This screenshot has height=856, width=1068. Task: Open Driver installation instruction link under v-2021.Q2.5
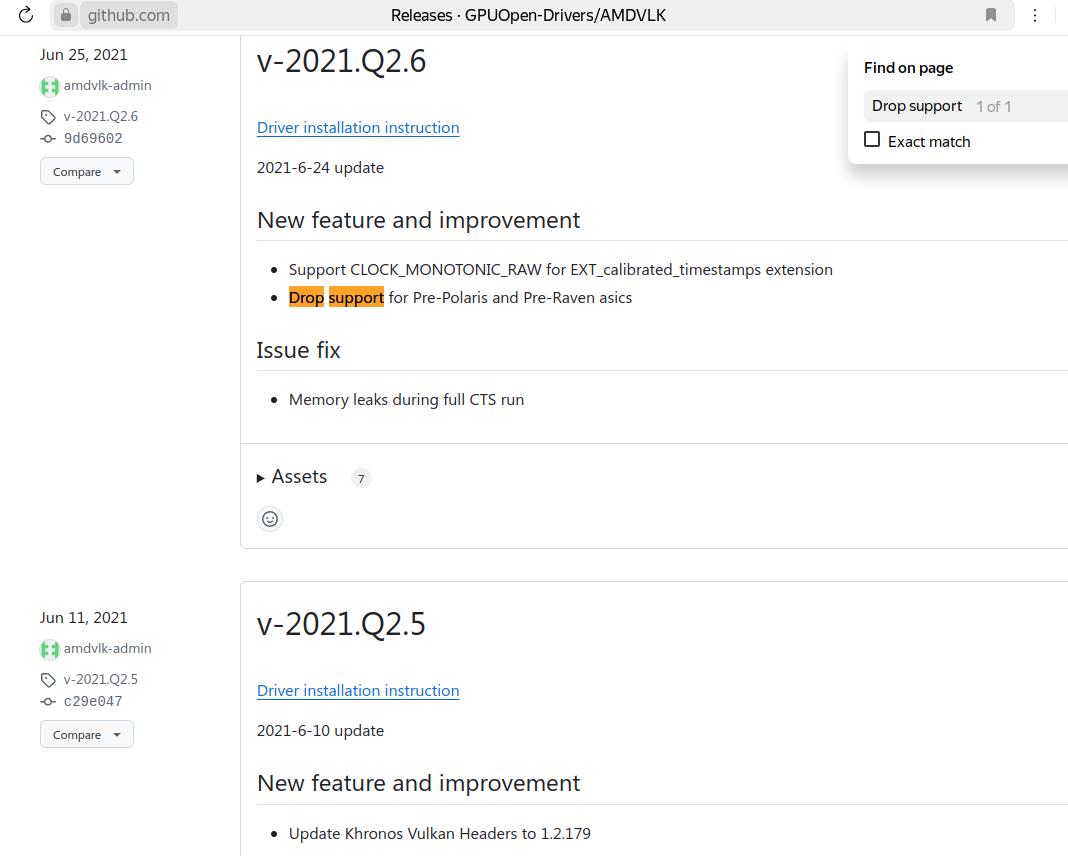[358, 691]
